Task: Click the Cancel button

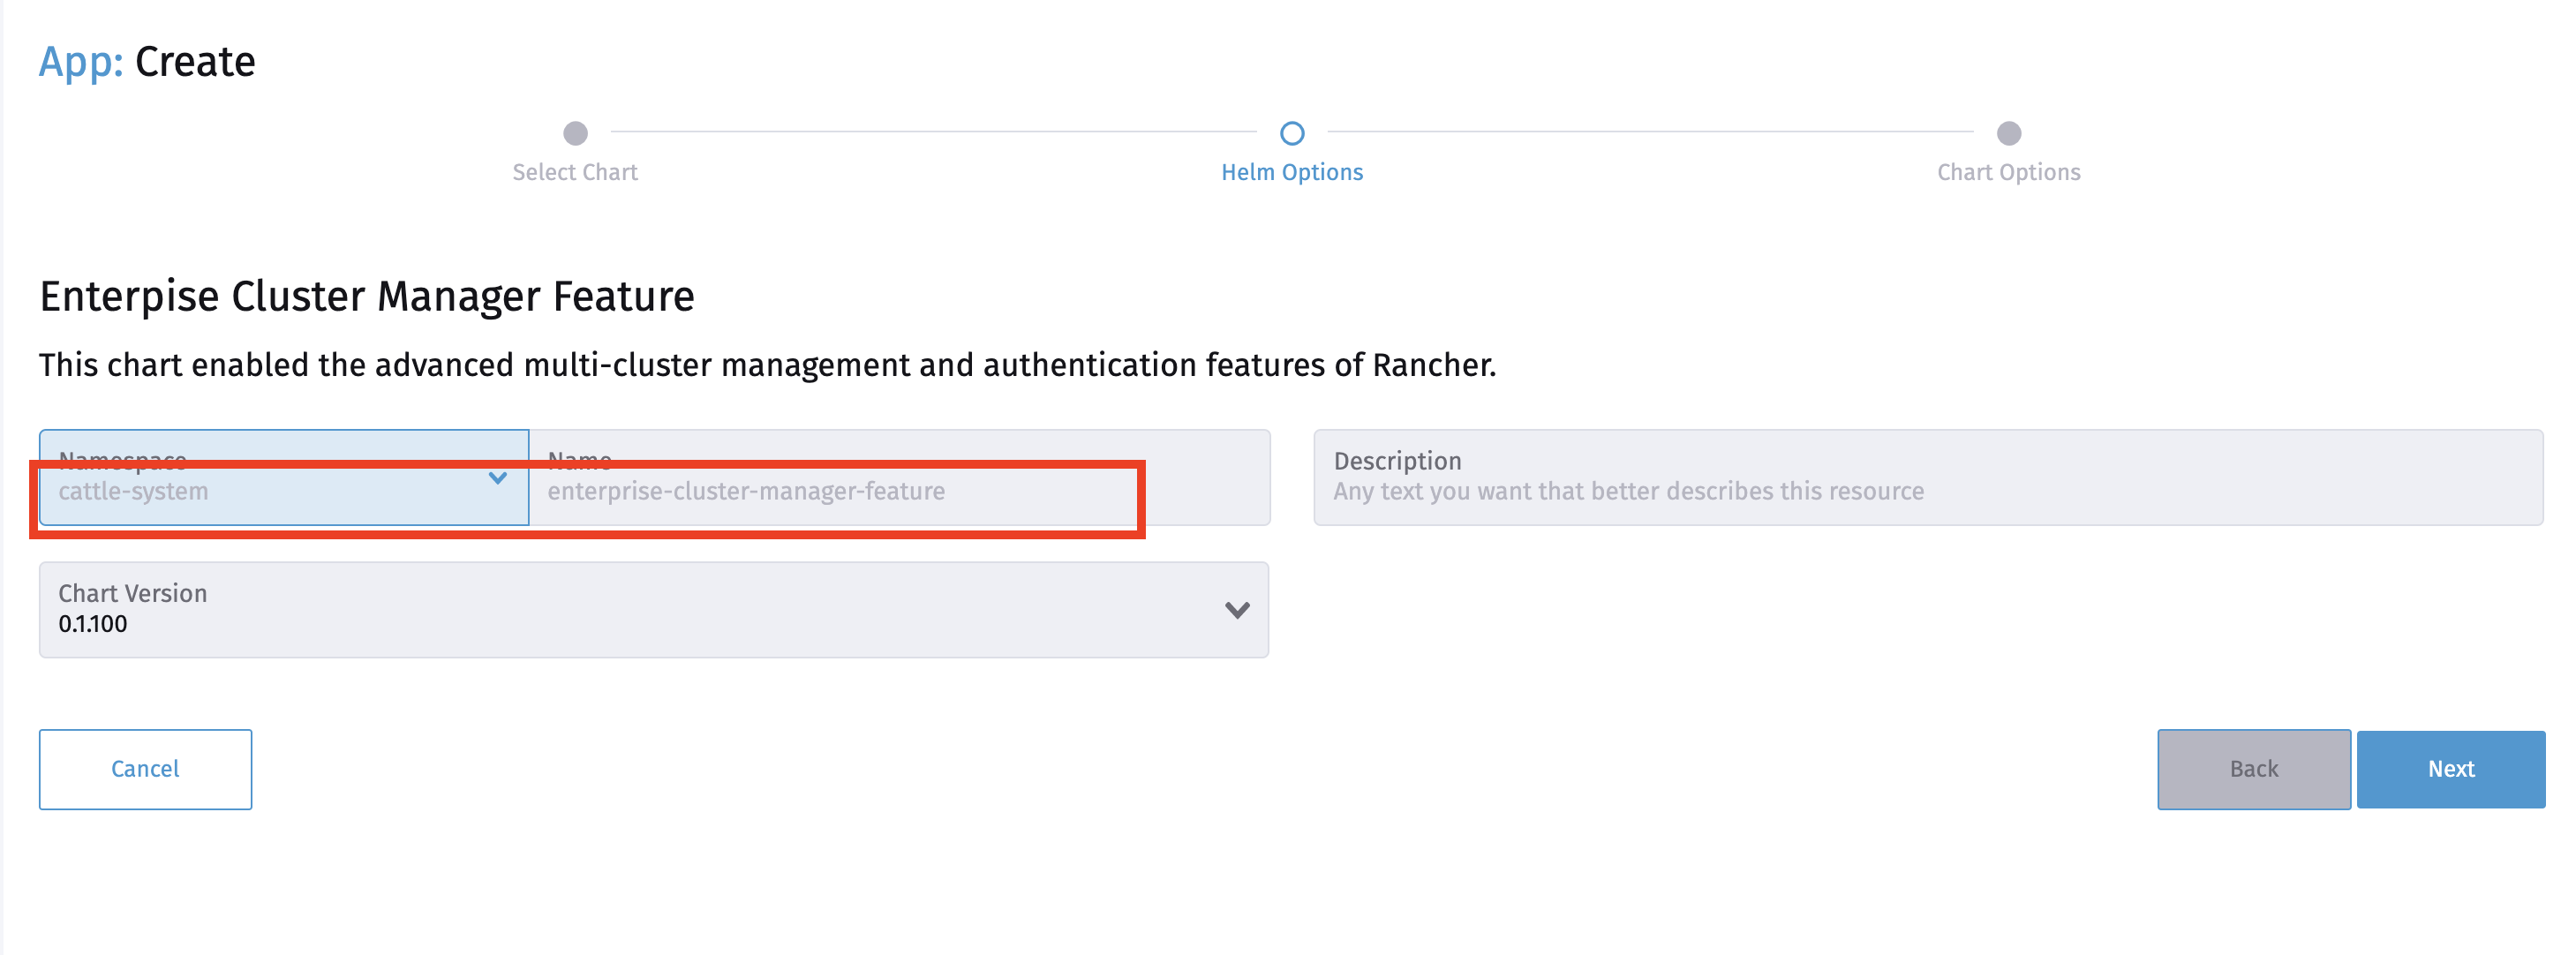Action: 144,769
